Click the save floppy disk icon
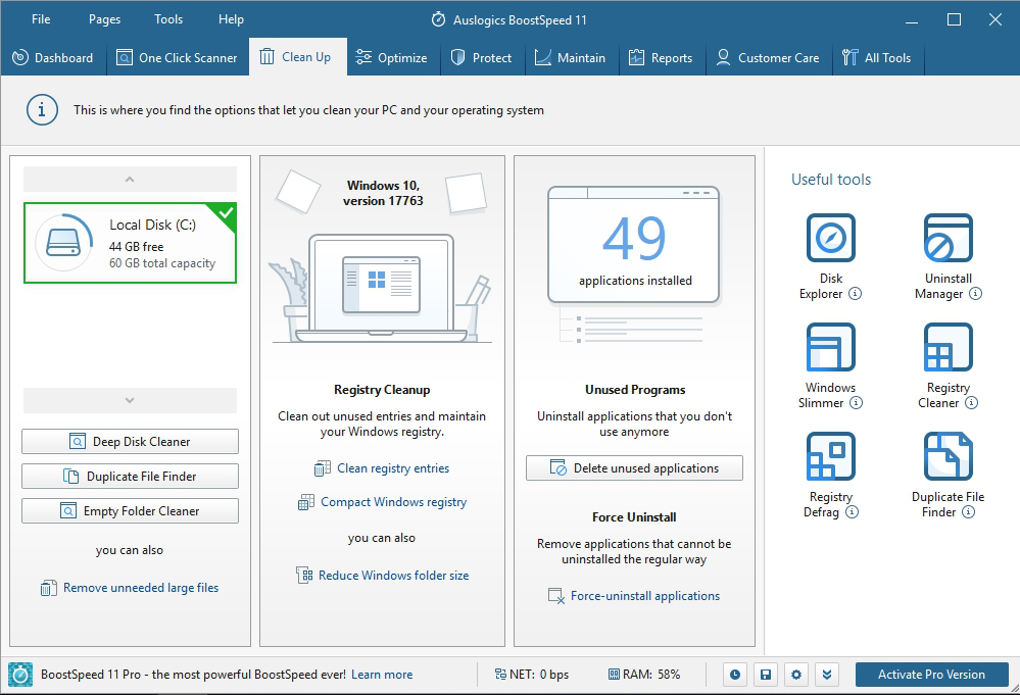 766,675
